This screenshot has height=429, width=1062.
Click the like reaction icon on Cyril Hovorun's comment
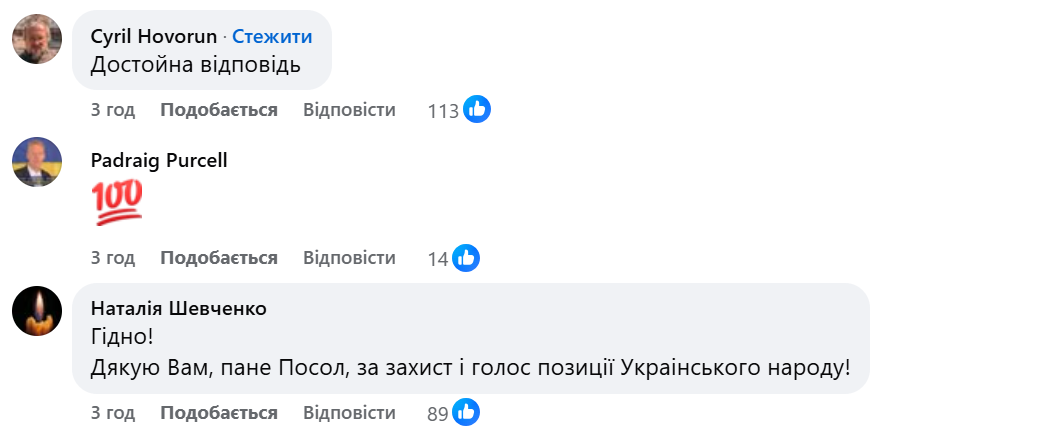(x=477, y=110)
